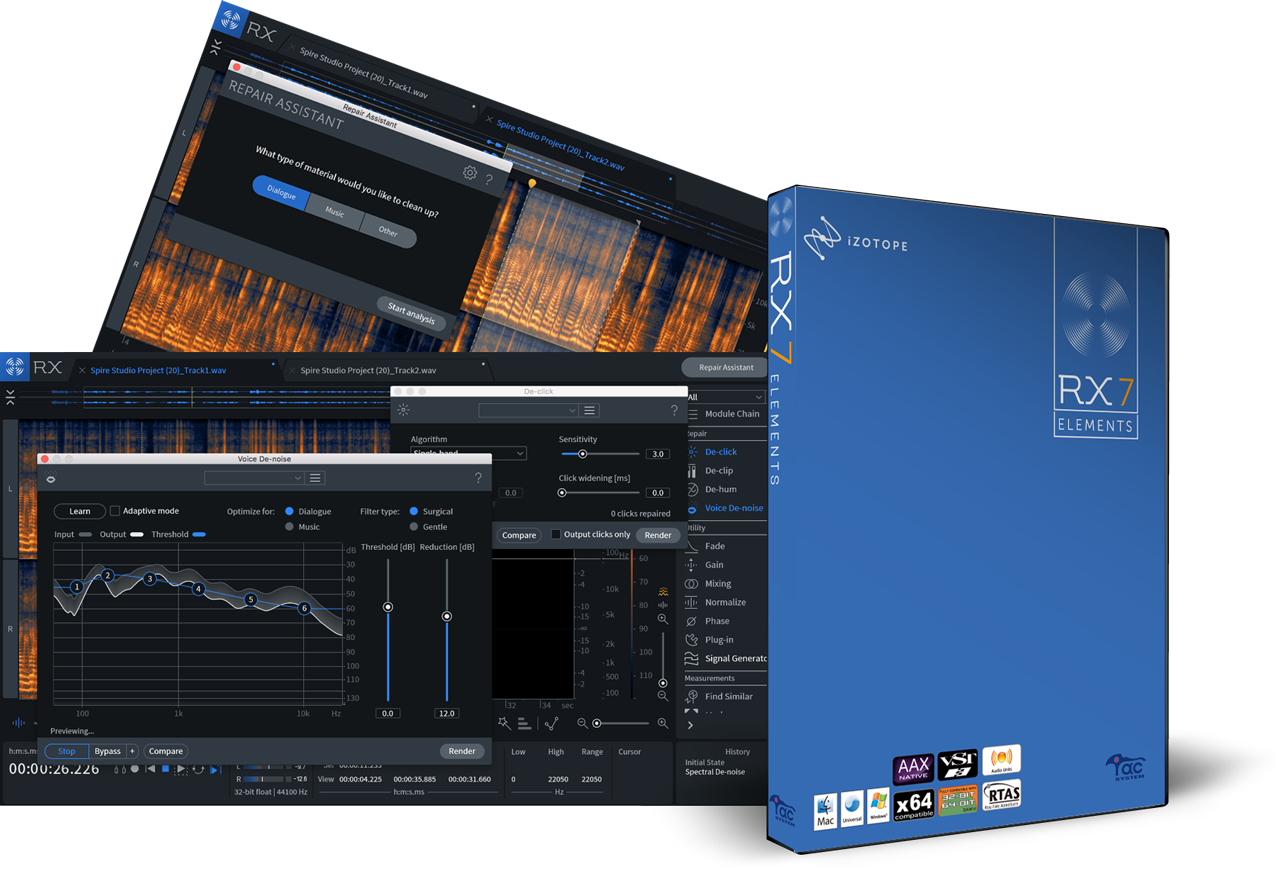
Task: Expand the Bypass plus options button
Action: pyautogui.click(x=132, y=751)
